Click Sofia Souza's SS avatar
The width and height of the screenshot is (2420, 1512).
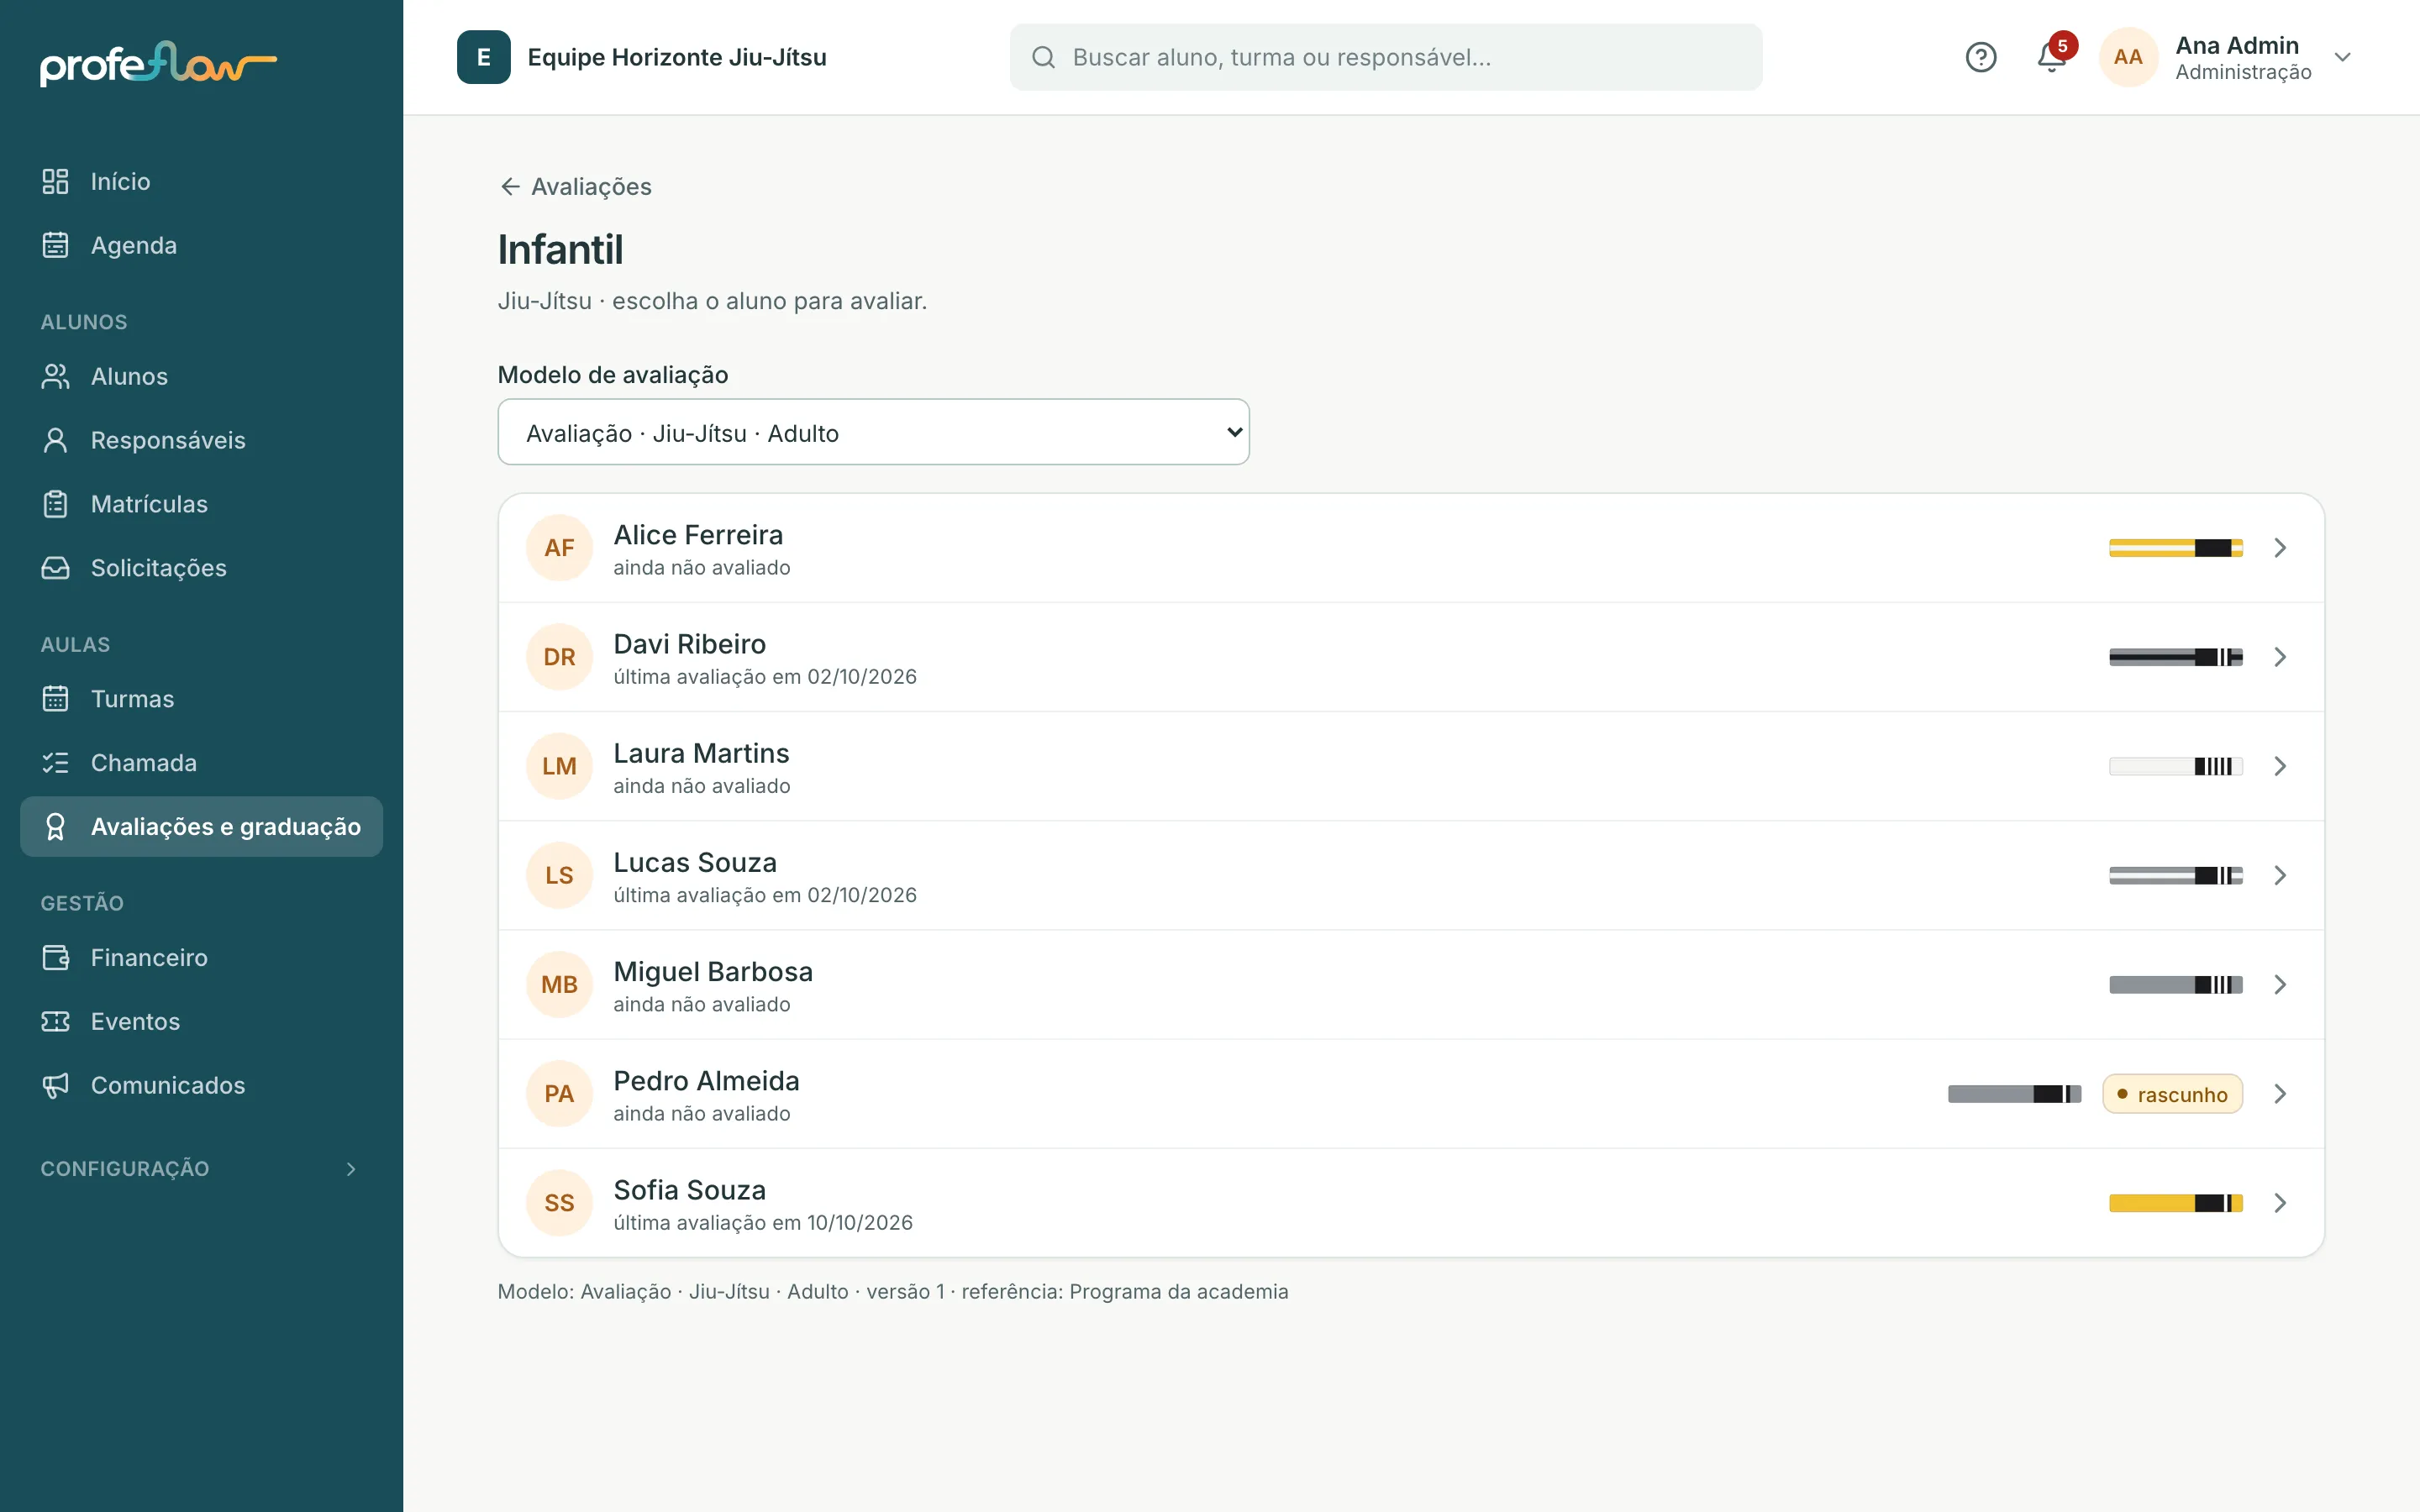coord(559,1203)
